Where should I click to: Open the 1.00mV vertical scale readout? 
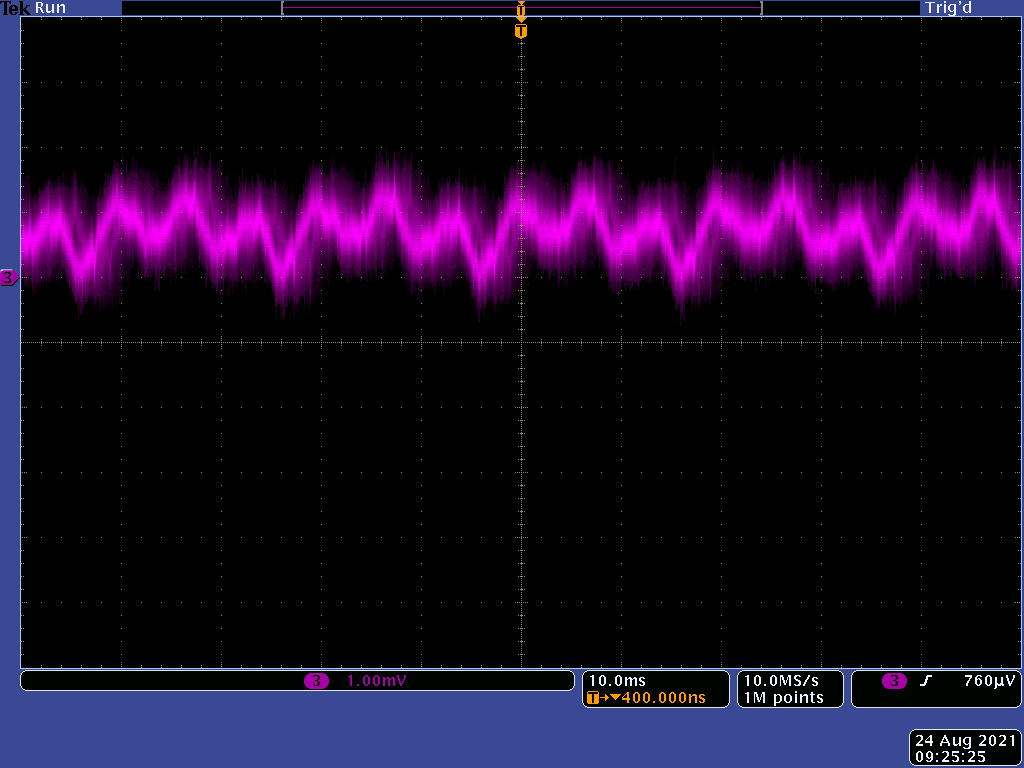coord(376,681)
